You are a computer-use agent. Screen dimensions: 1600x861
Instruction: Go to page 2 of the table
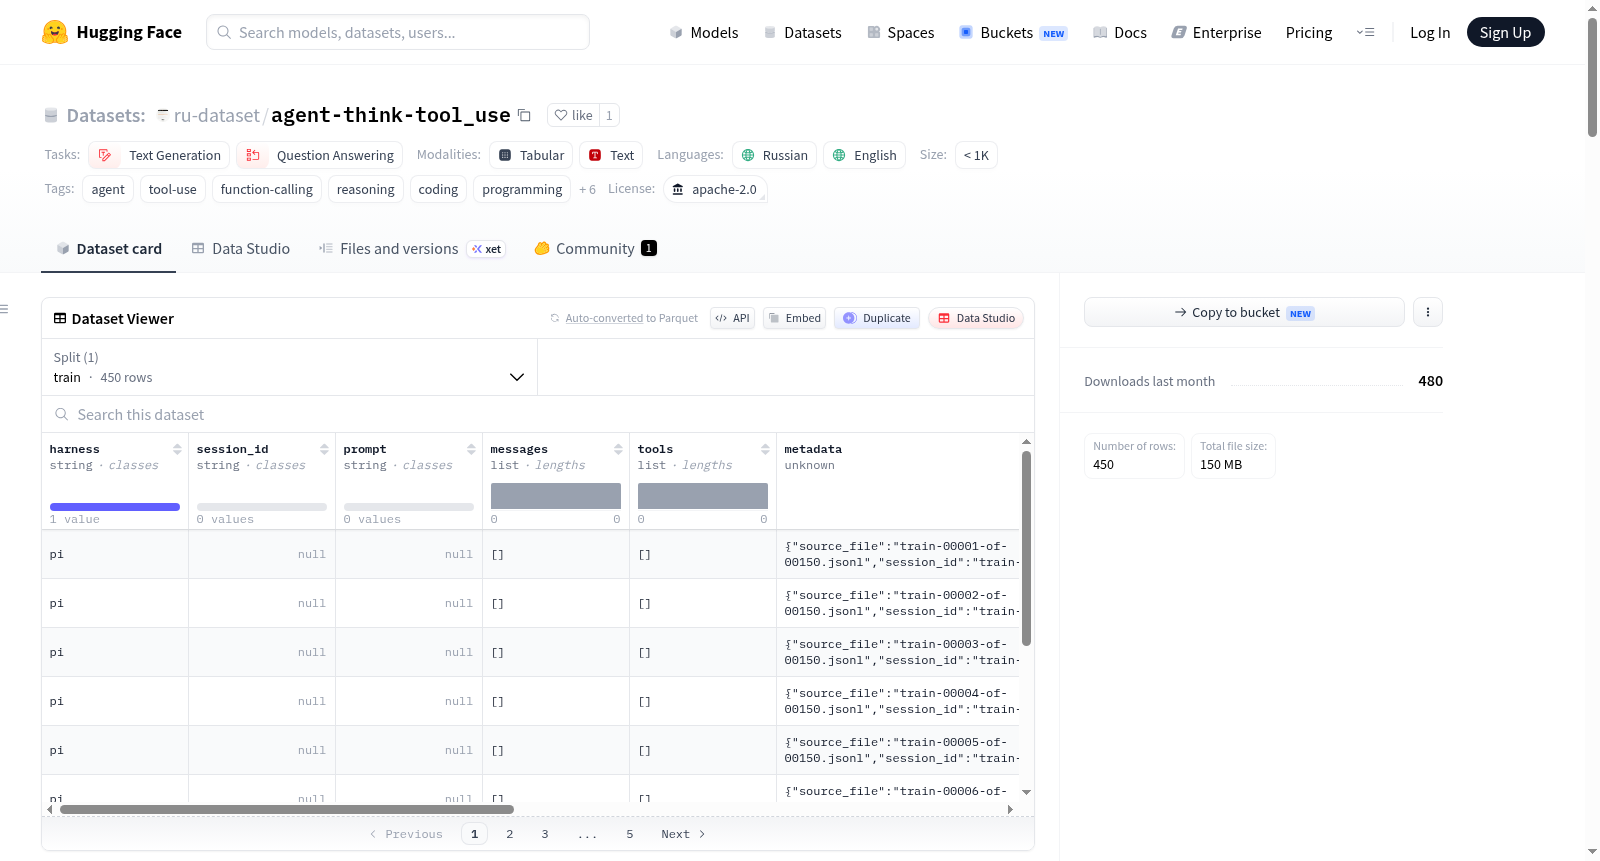[x=510, y=834]
